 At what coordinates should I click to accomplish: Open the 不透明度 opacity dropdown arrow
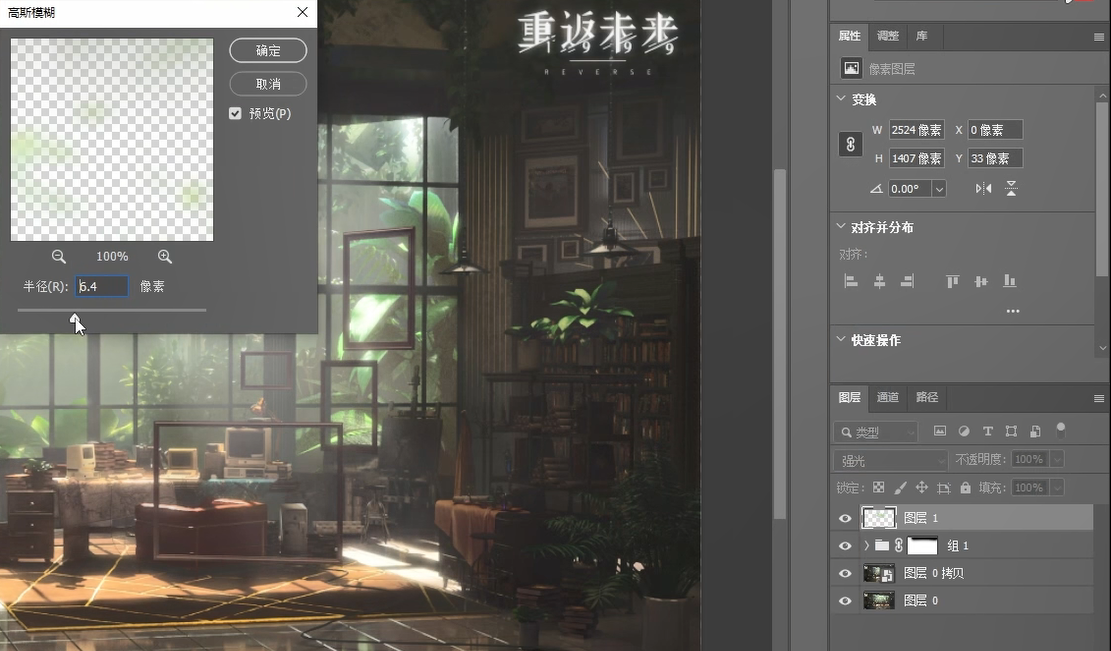coord(1057,460)
